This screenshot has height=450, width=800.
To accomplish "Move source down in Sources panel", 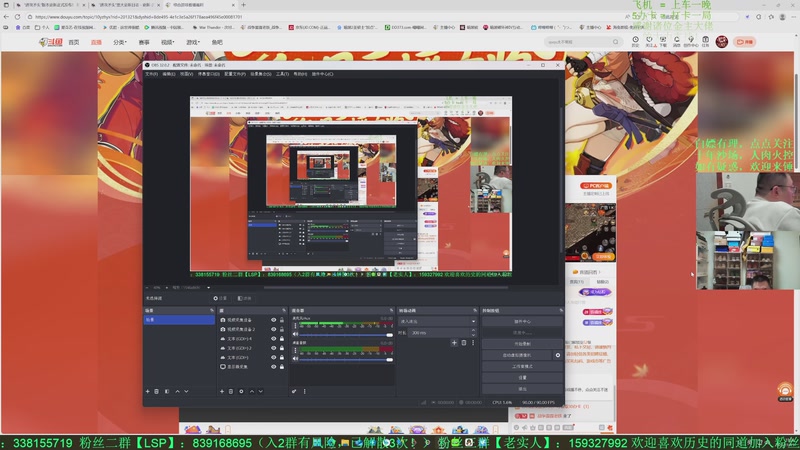I will [261, 391].
